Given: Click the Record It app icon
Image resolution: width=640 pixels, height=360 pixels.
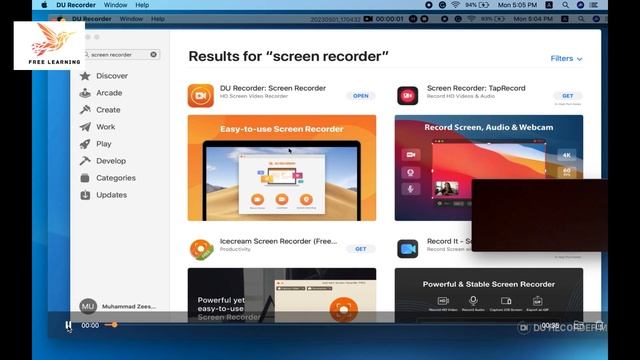Looking at the screenshot, I should tap(407, 249).
